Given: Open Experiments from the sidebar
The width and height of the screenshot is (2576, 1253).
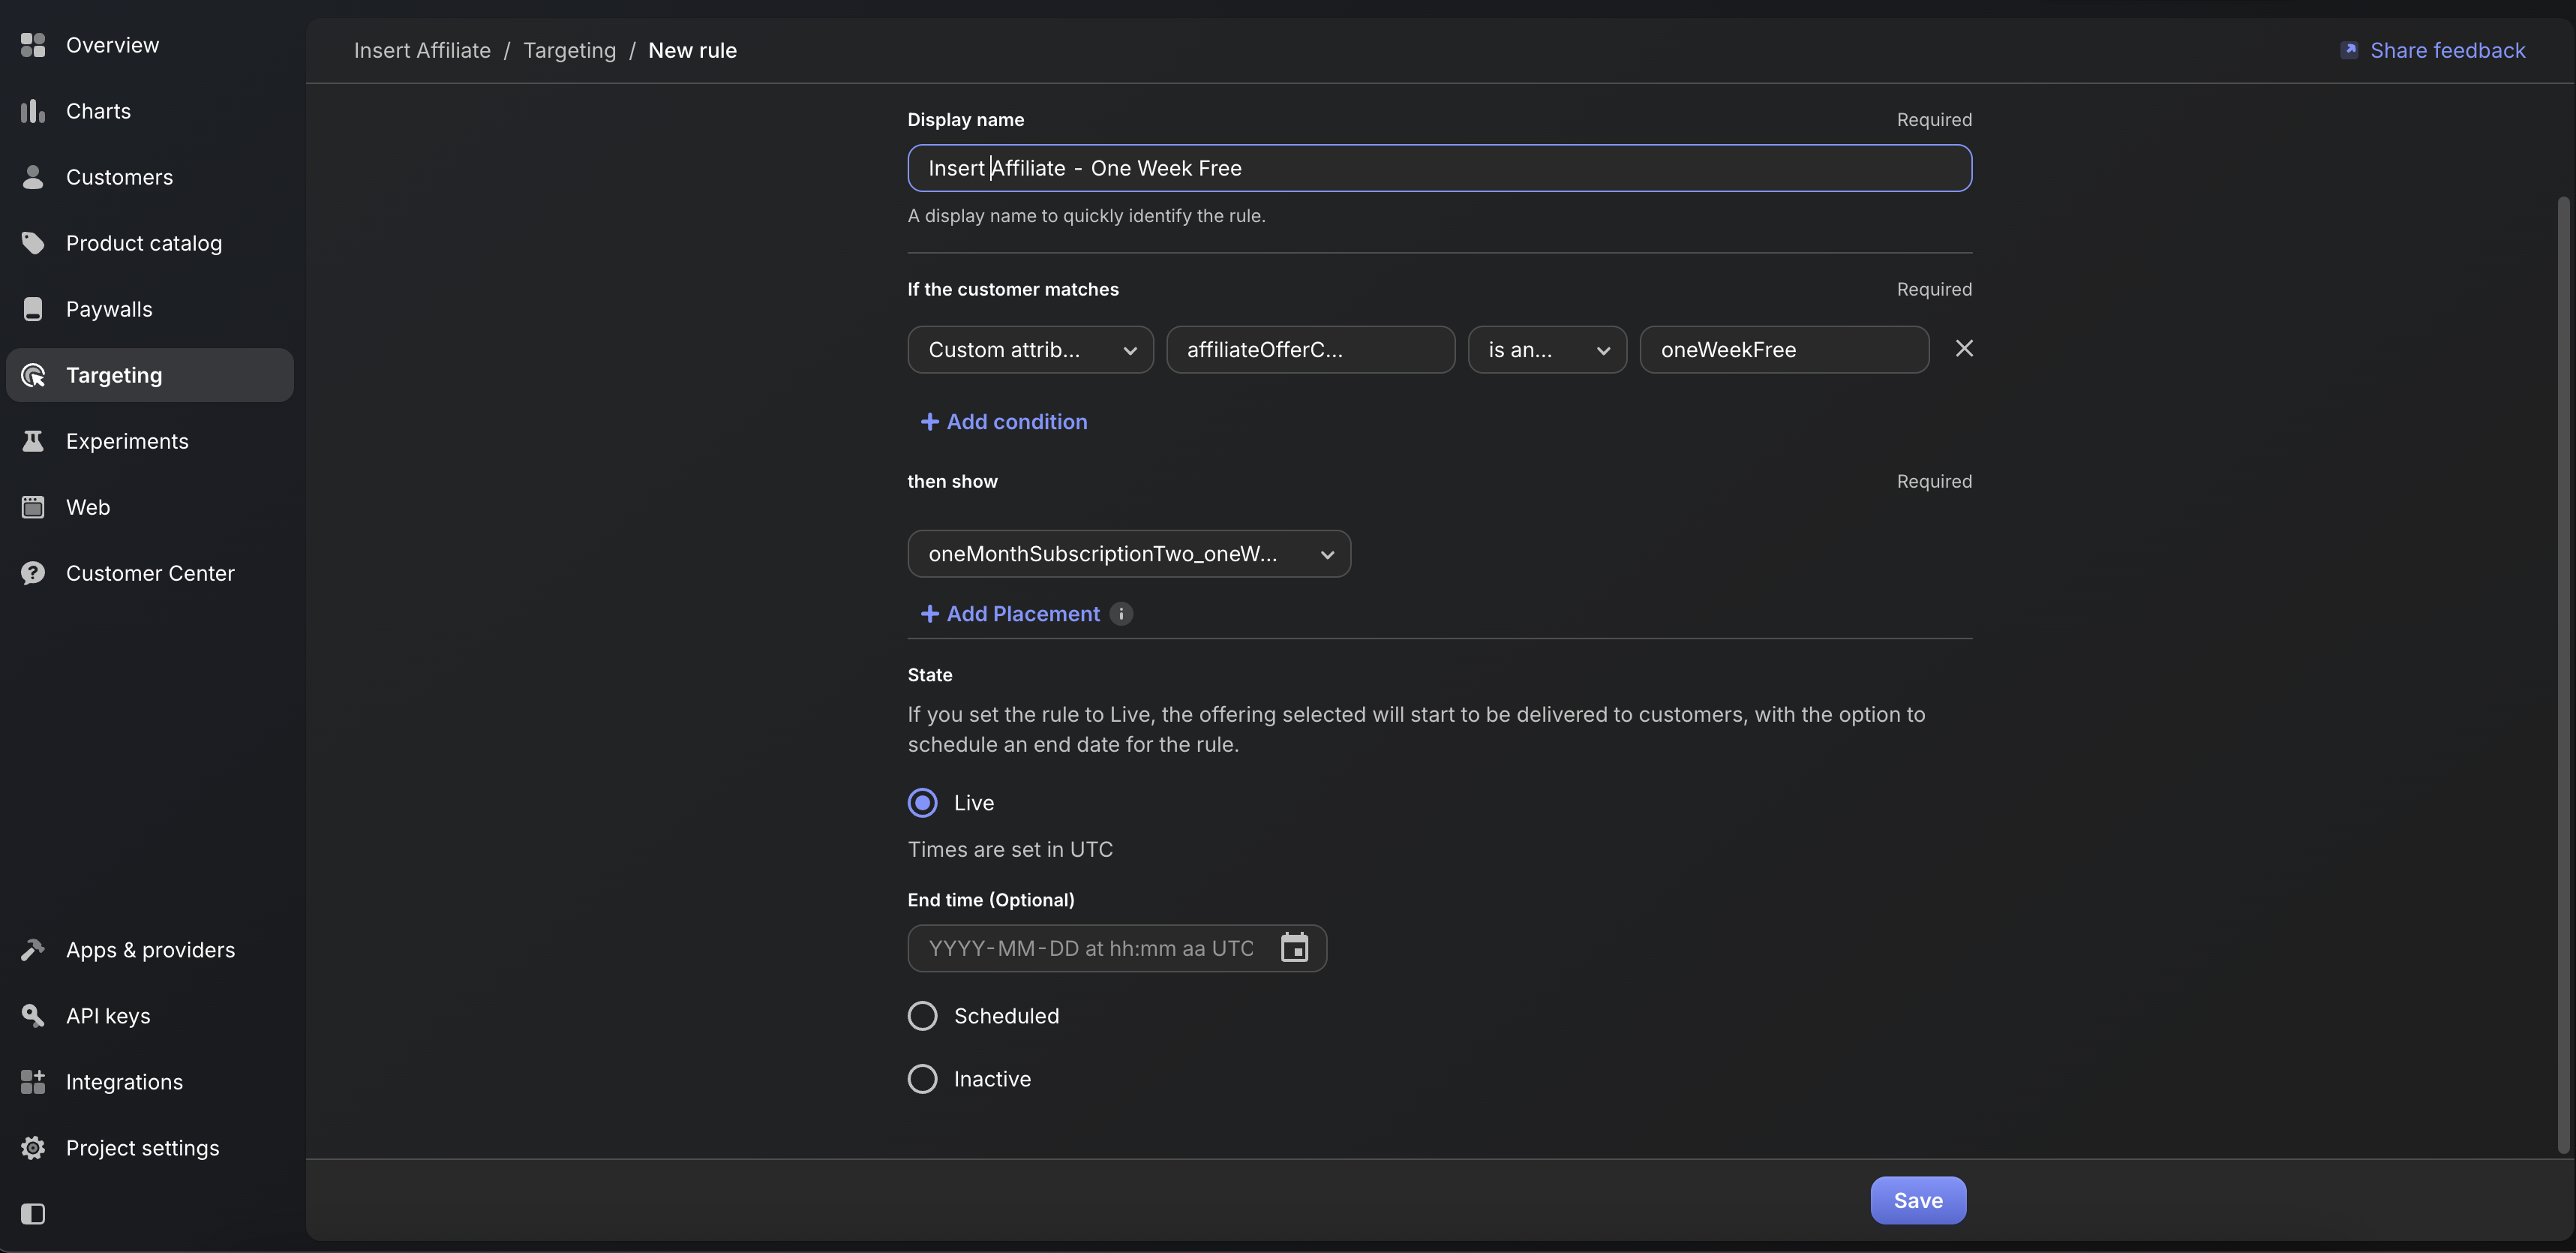Looking at the screenshot, I should 126,441.
